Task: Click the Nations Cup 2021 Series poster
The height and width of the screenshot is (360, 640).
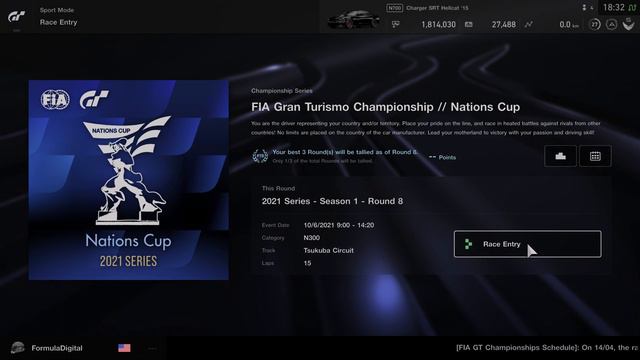Action: 129,180
